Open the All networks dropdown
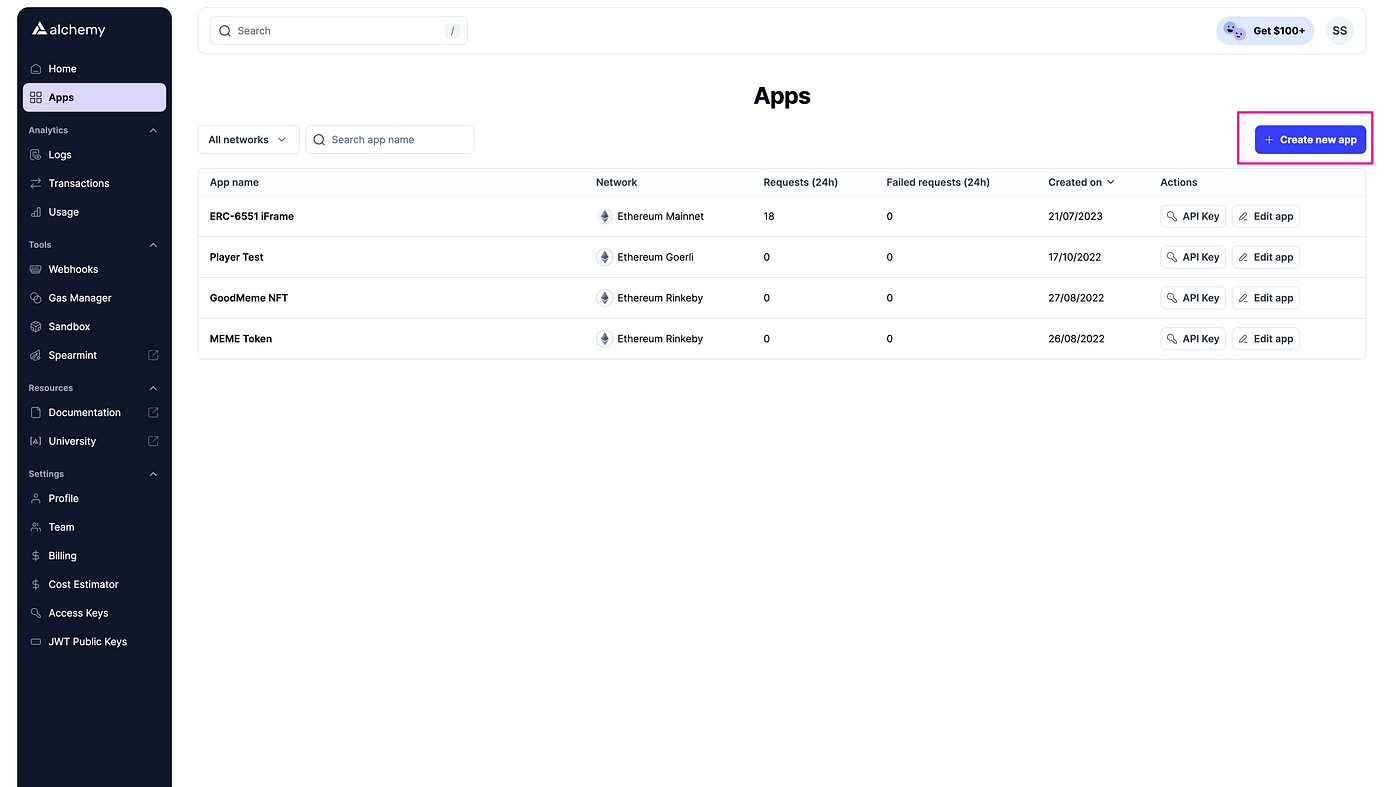Screen dimensions: 1400x787 (248, 140)
